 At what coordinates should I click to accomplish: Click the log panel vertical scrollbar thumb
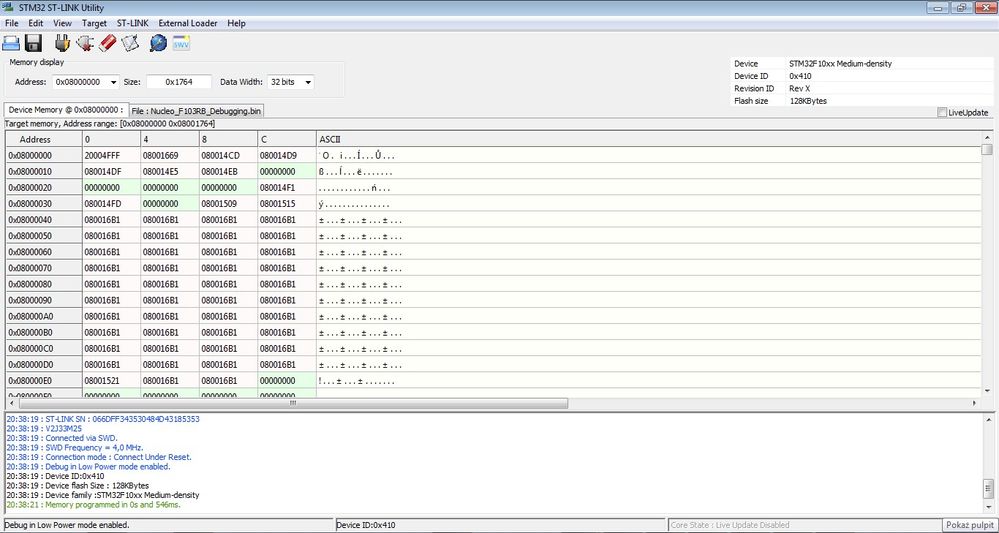click(987, 489)
